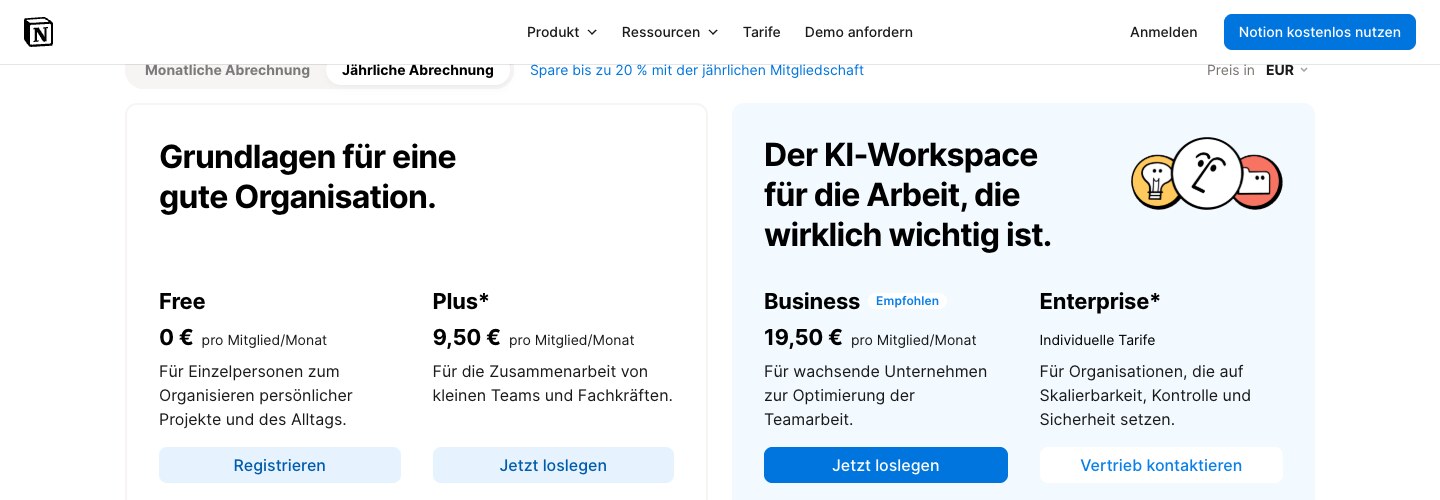Click the Notion logo icon
This screenshot has width=1440, height=500.
click(38, 32)
